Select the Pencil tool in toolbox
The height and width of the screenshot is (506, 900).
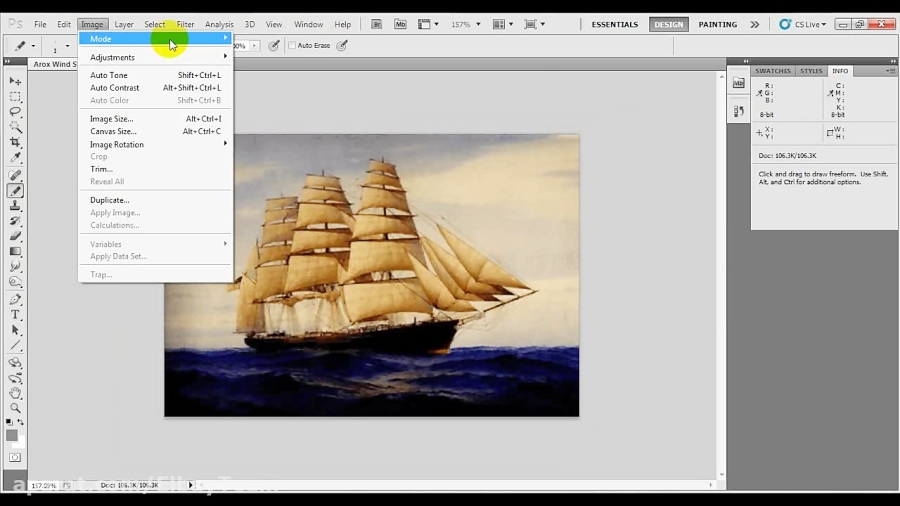tap(15, 191)
